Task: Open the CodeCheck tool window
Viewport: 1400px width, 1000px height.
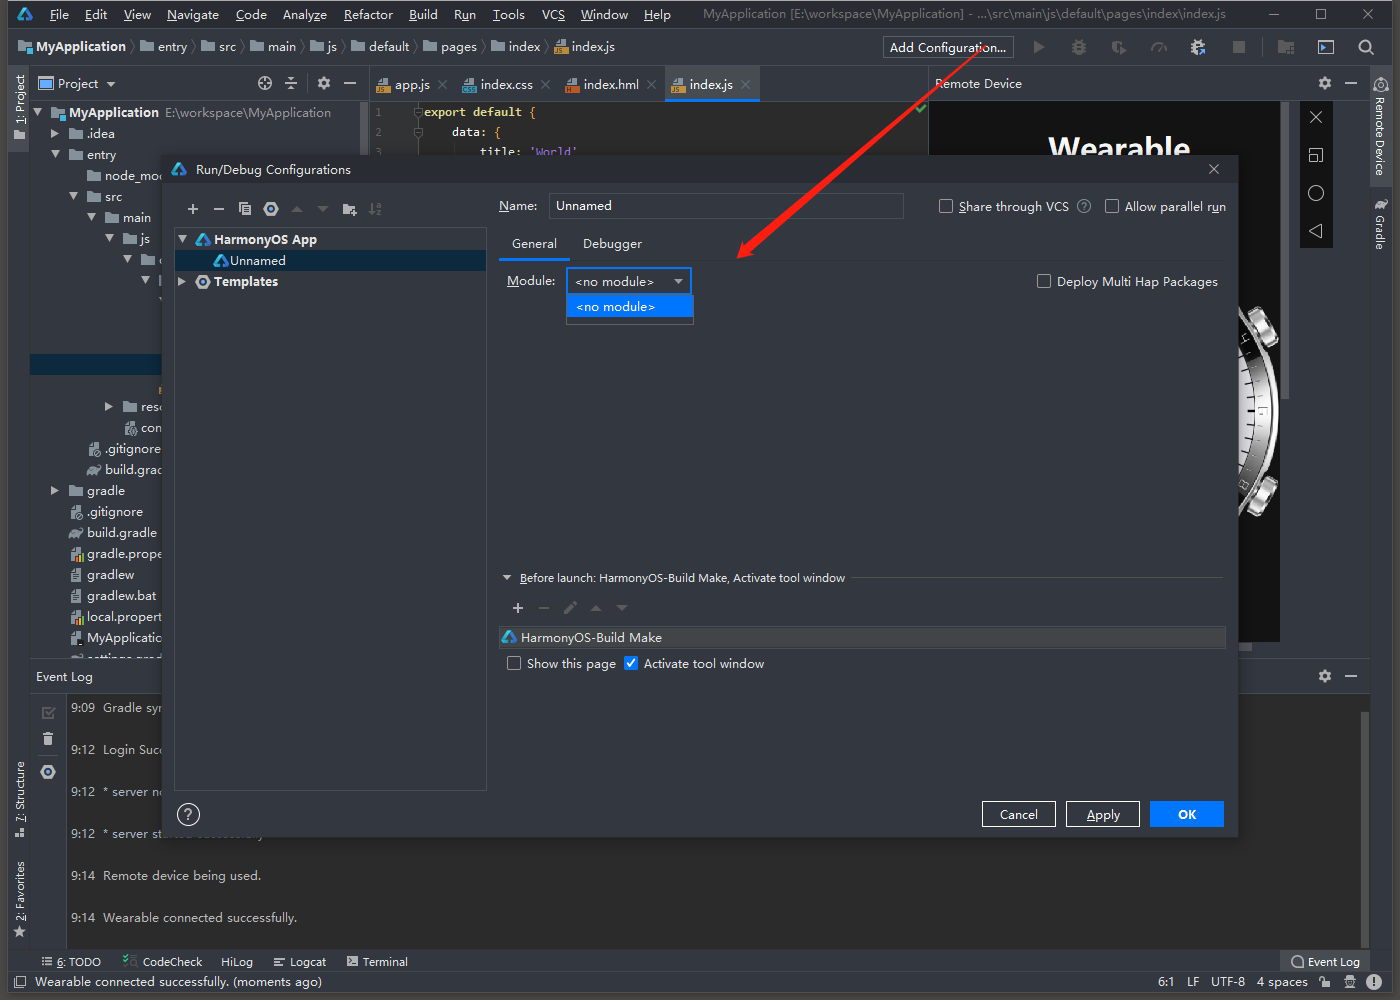Action: [162, 962]
